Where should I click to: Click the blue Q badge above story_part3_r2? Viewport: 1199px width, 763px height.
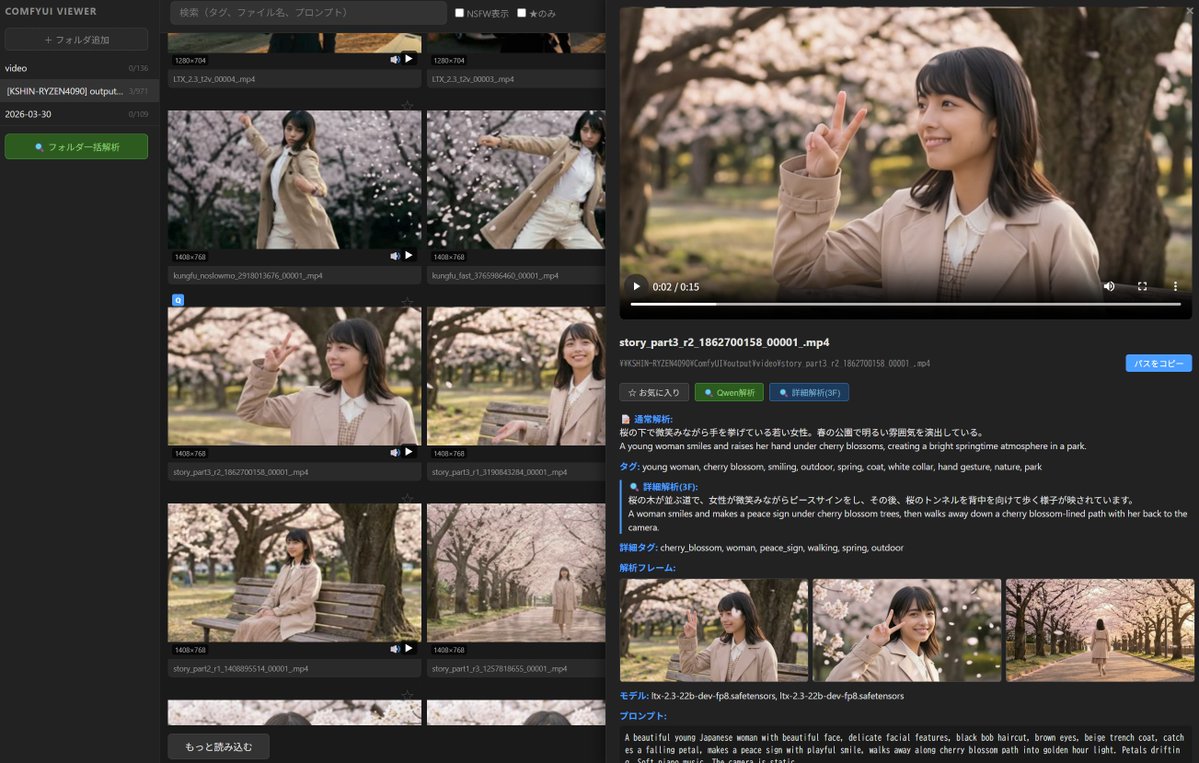177,300
